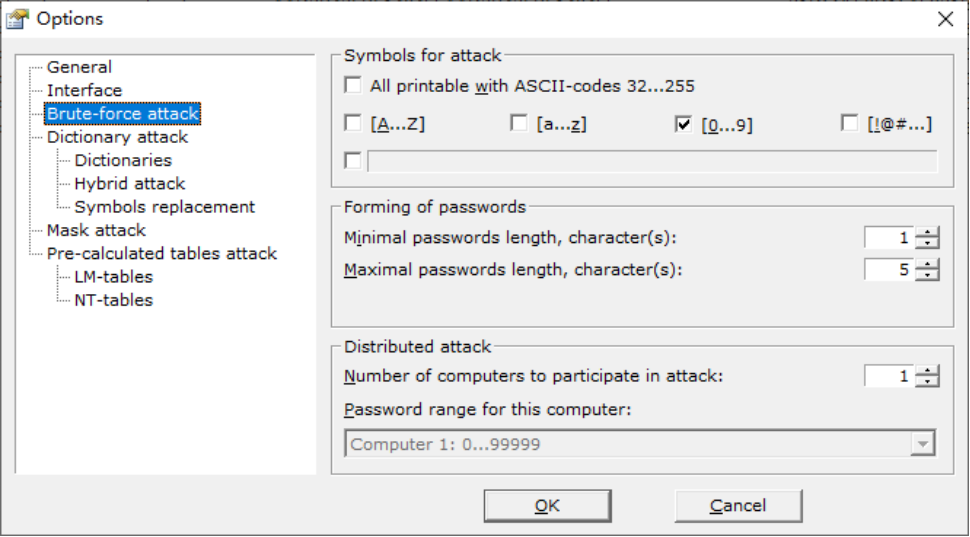Check the [A...Z] uppercase symbols box
This screenshot has width=970, height=537.
tap(352, 124)
